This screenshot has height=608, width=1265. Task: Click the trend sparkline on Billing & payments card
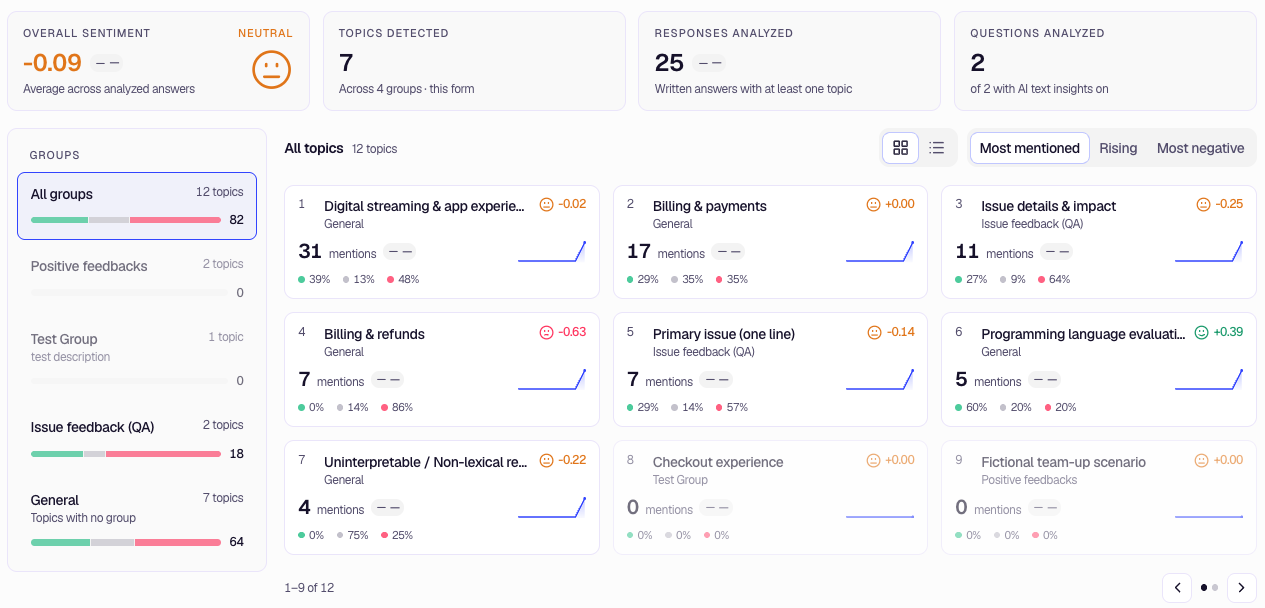pos(880,252)
